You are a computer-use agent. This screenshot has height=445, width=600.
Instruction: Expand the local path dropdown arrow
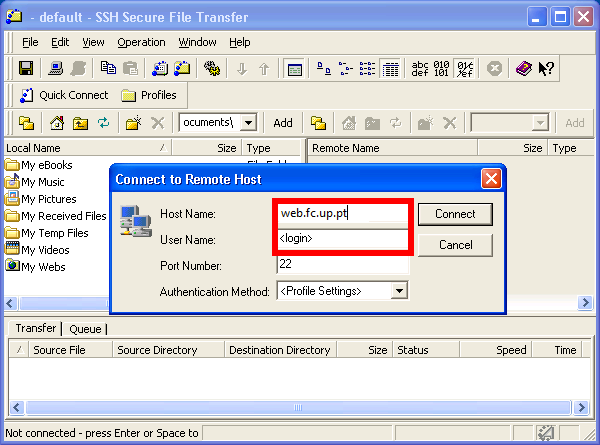pyautogui.click(x=249, y=123)
